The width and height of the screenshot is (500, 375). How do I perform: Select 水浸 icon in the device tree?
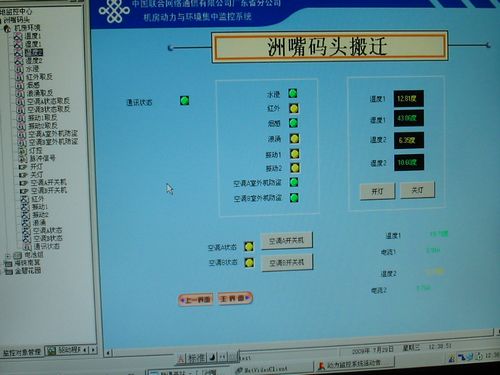click(x=20, y=69)
